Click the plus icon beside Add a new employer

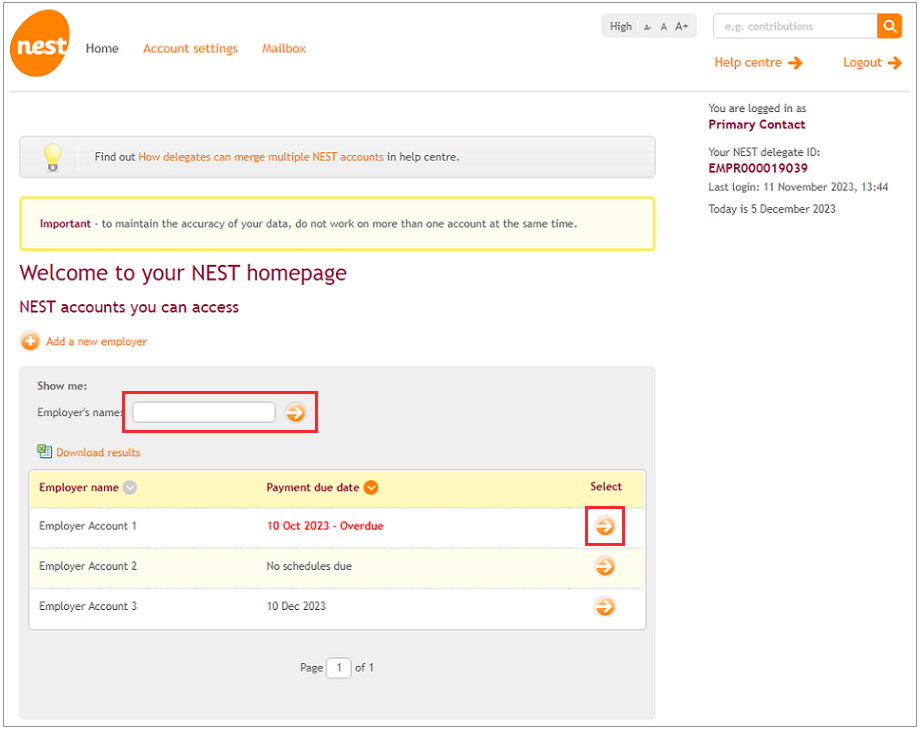pyautogui.click(x=30, y=341)
